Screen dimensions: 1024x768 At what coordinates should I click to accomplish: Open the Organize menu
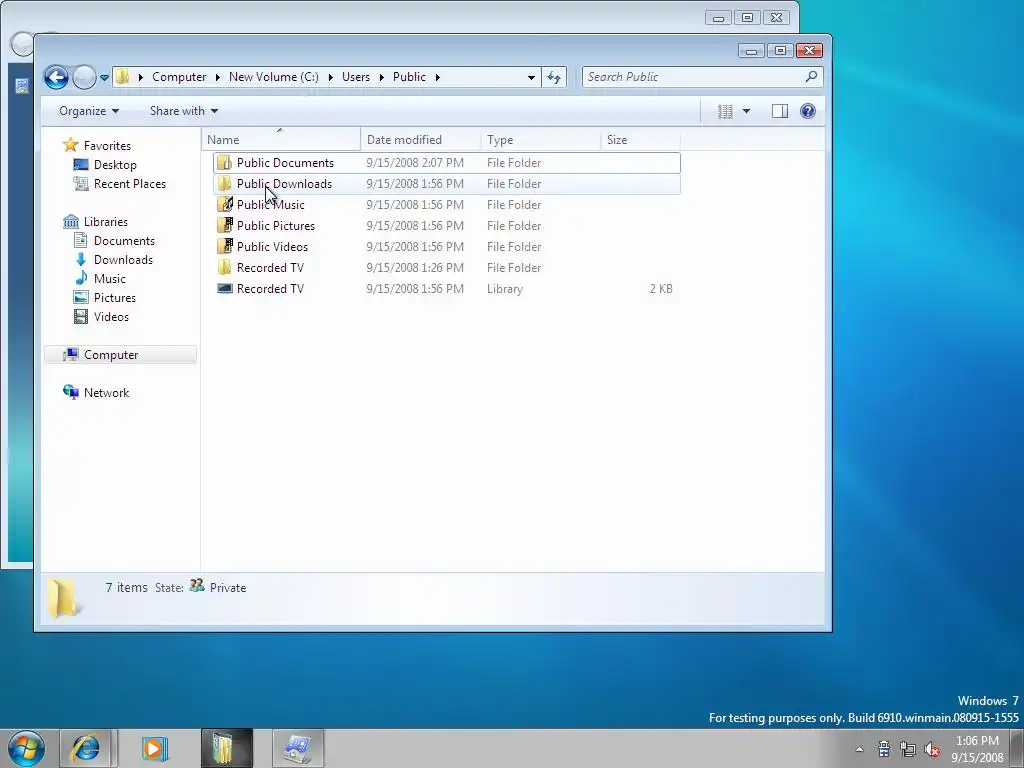89,111
